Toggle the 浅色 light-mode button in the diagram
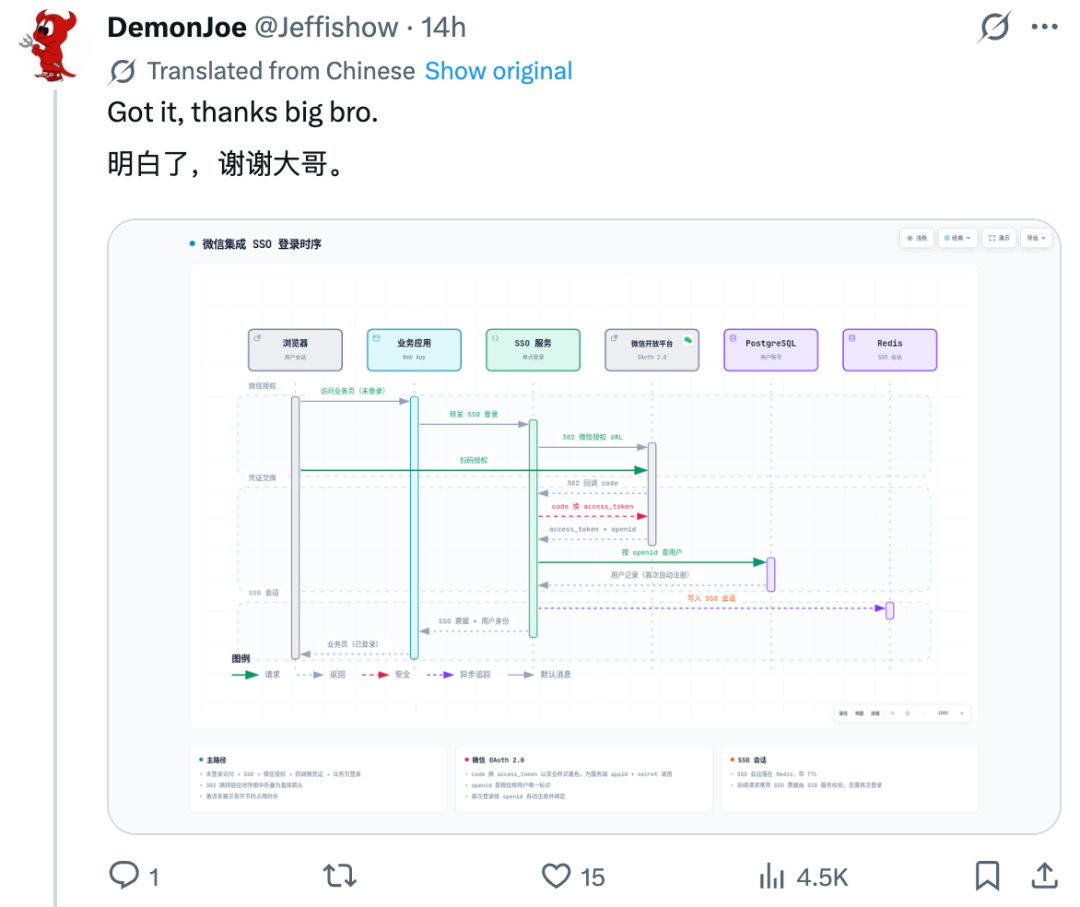The width and height of the screenshot is (1080, 907). [917, 238]
